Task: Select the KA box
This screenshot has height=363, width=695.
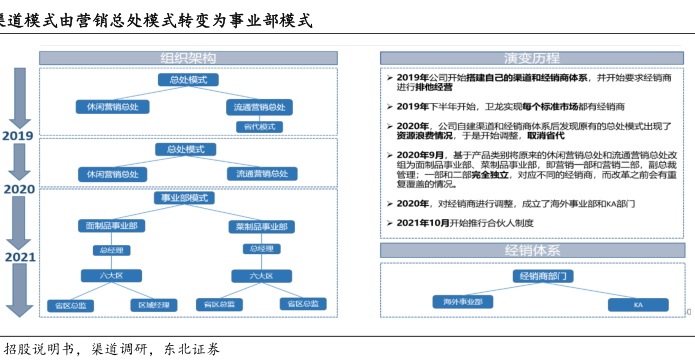Action: (638, 305)
